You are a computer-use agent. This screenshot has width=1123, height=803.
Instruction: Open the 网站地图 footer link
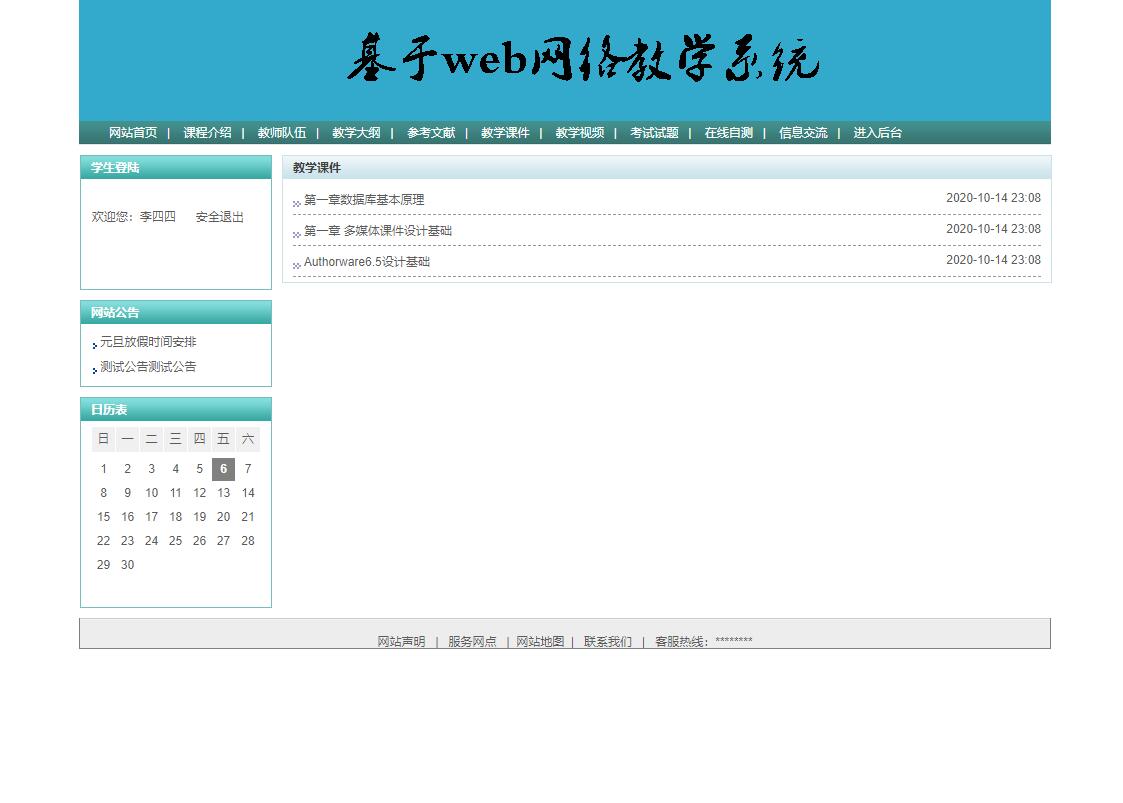[x=539, y=641]
